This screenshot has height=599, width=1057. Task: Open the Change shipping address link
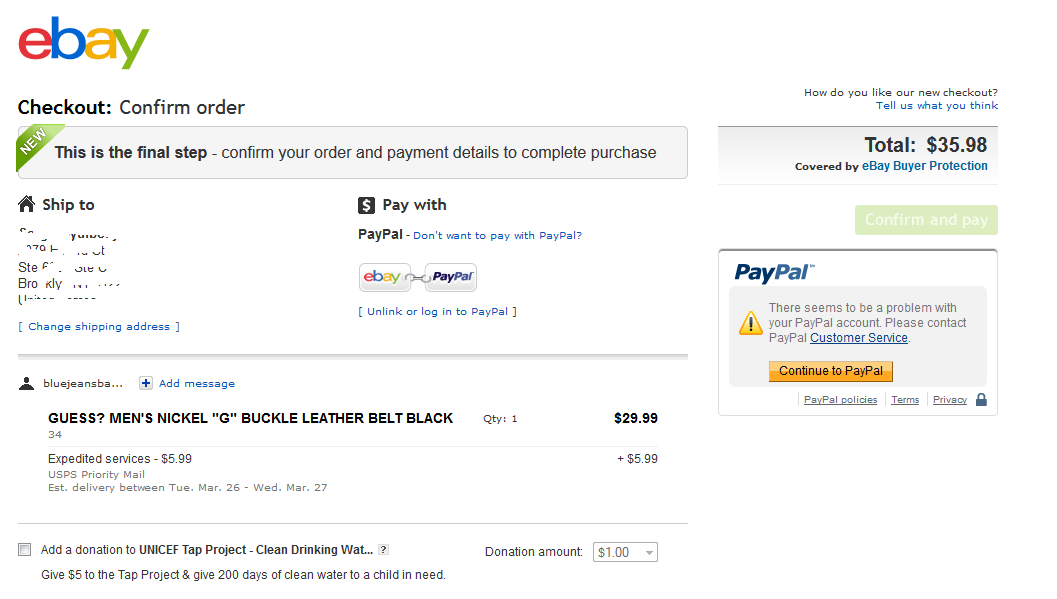(99, 327)
